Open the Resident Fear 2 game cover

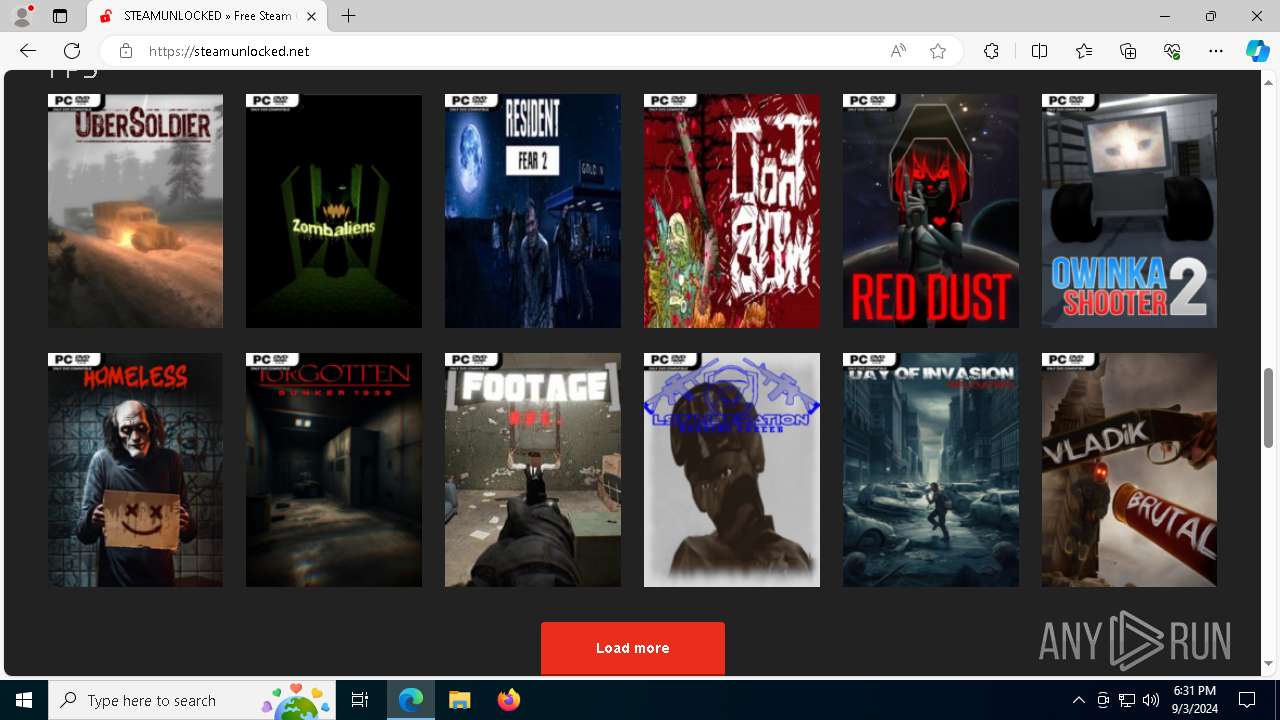tap(533, 211)
